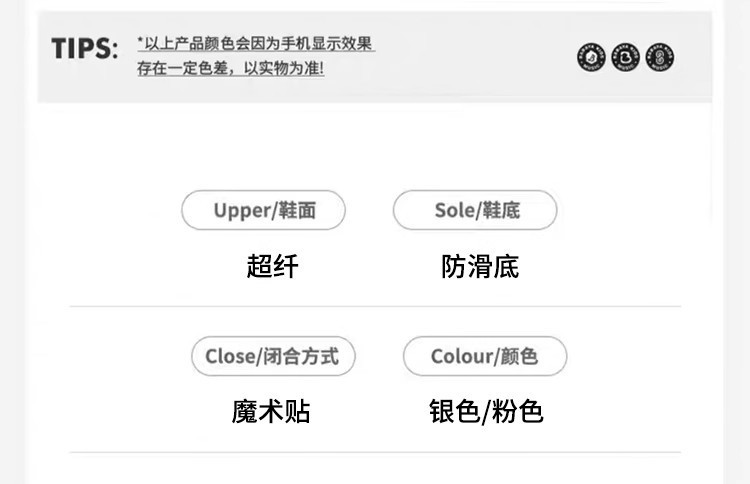Select the 超纤 upper material text
Screen dimensions: 750x484
(272, 266)
